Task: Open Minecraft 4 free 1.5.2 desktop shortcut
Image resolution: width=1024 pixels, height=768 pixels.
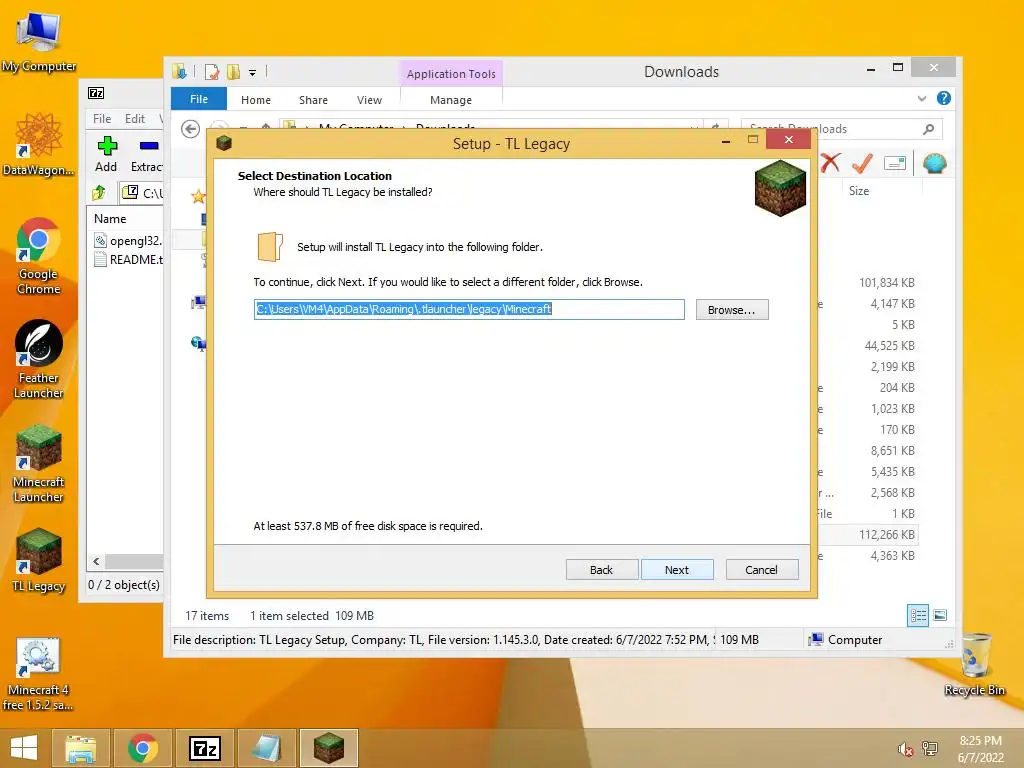Action: click(38, 674)
